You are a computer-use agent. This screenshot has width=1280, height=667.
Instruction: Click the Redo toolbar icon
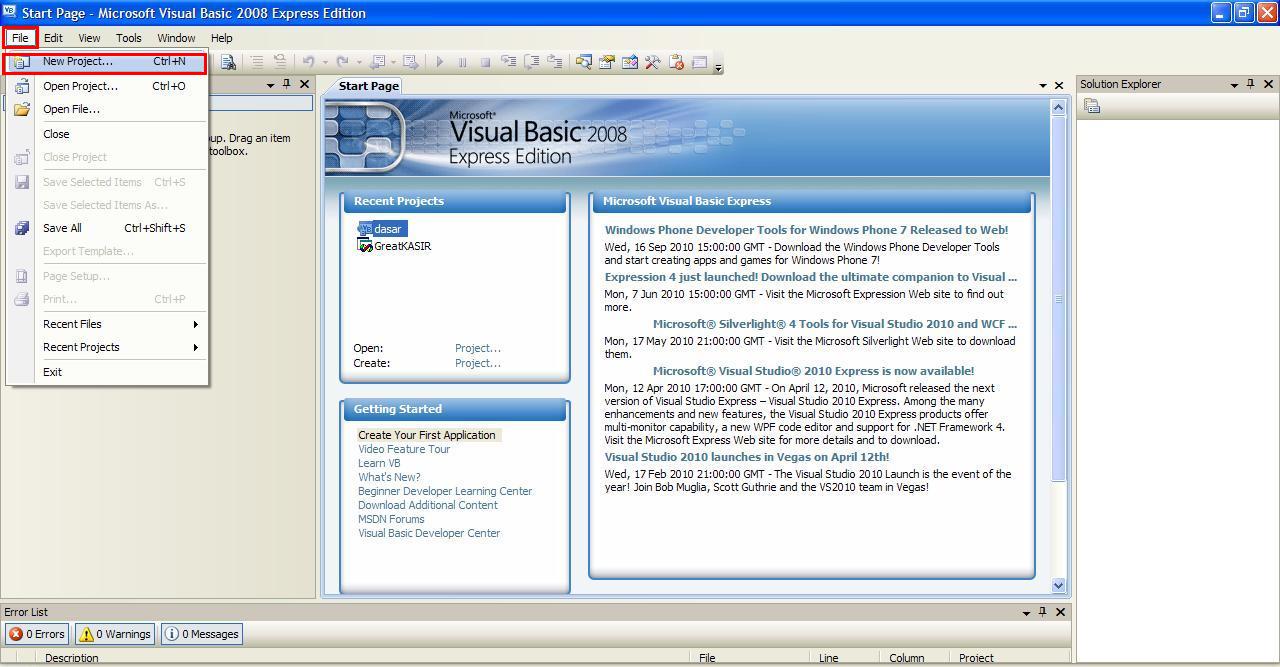click(x=342, y=62)
